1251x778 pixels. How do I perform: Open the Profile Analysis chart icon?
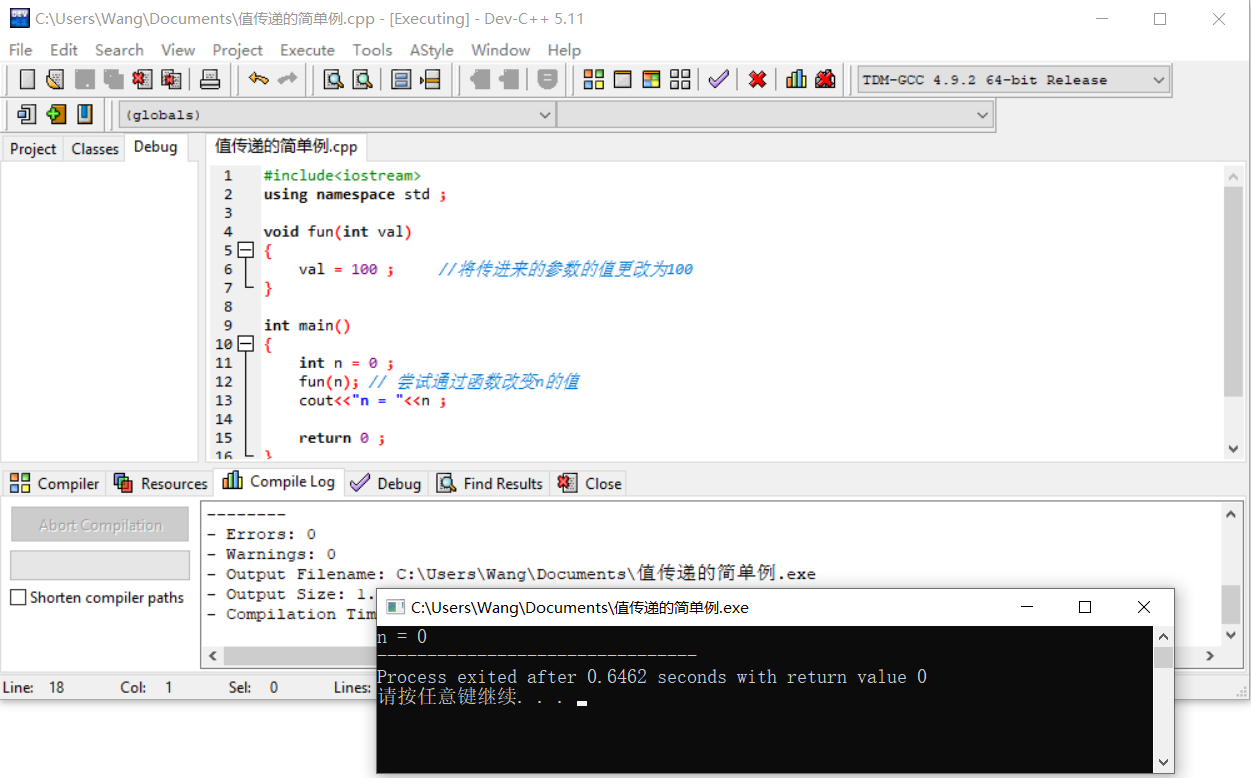coord(794,79)
